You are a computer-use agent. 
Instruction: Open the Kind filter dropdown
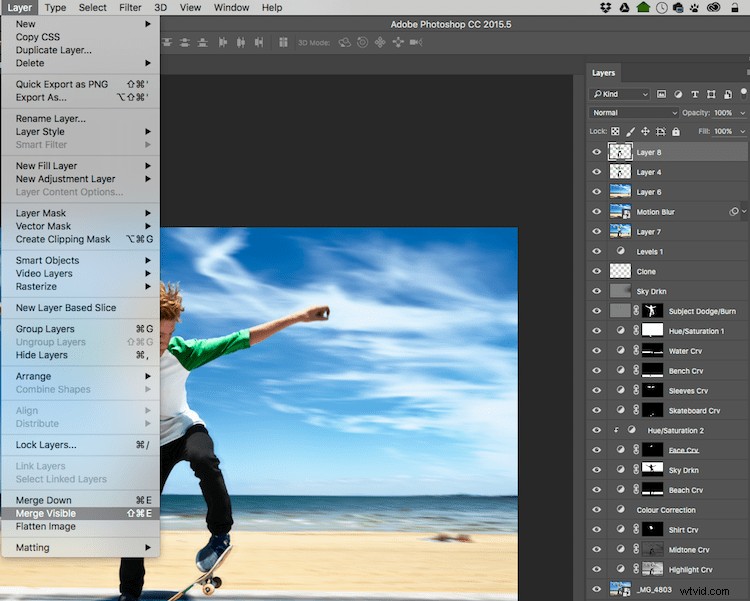click(x=620, y=94)
